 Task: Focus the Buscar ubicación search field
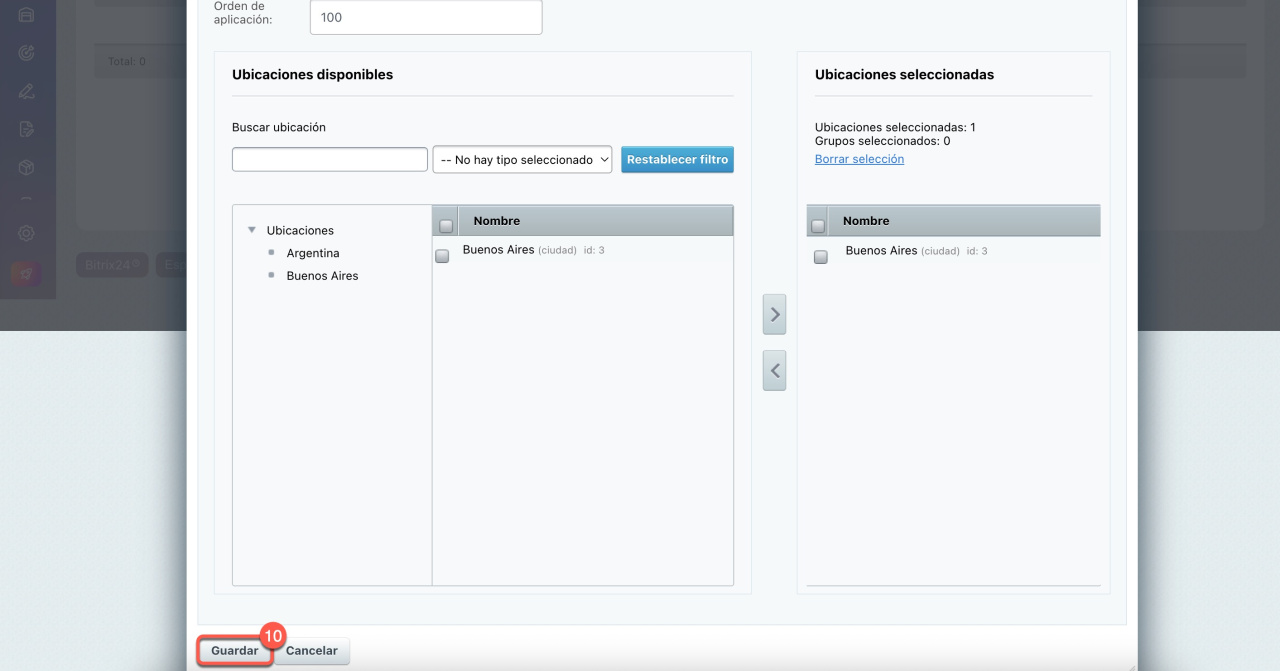(x=330, y=160)
